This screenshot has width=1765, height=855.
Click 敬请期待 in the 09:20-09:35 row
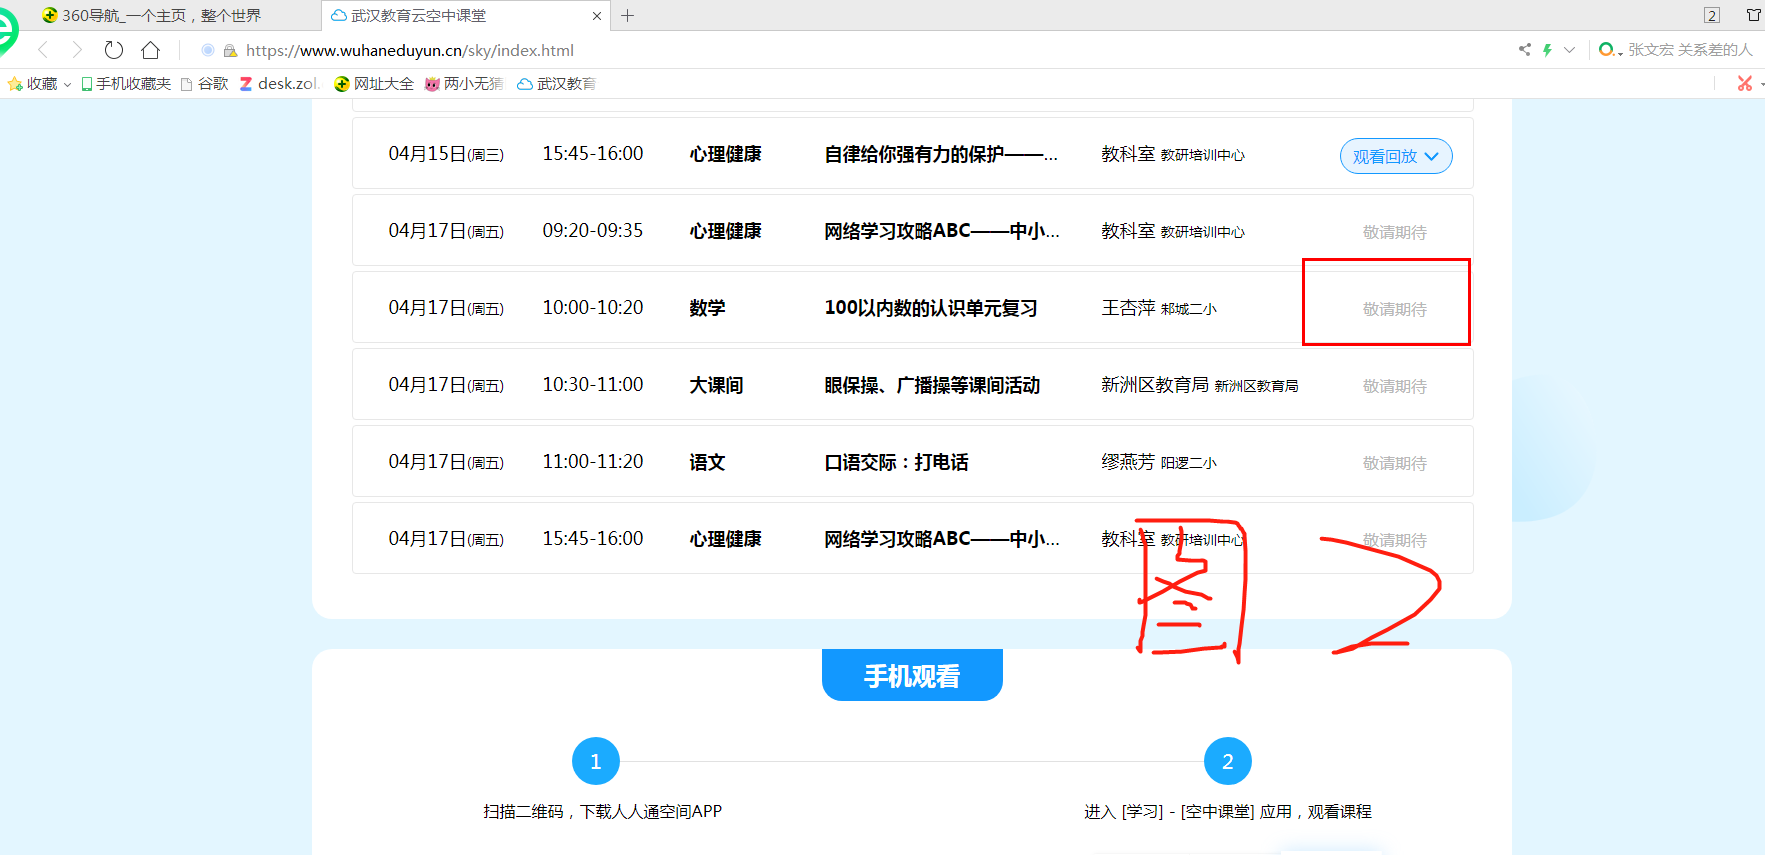point(1395,232)
